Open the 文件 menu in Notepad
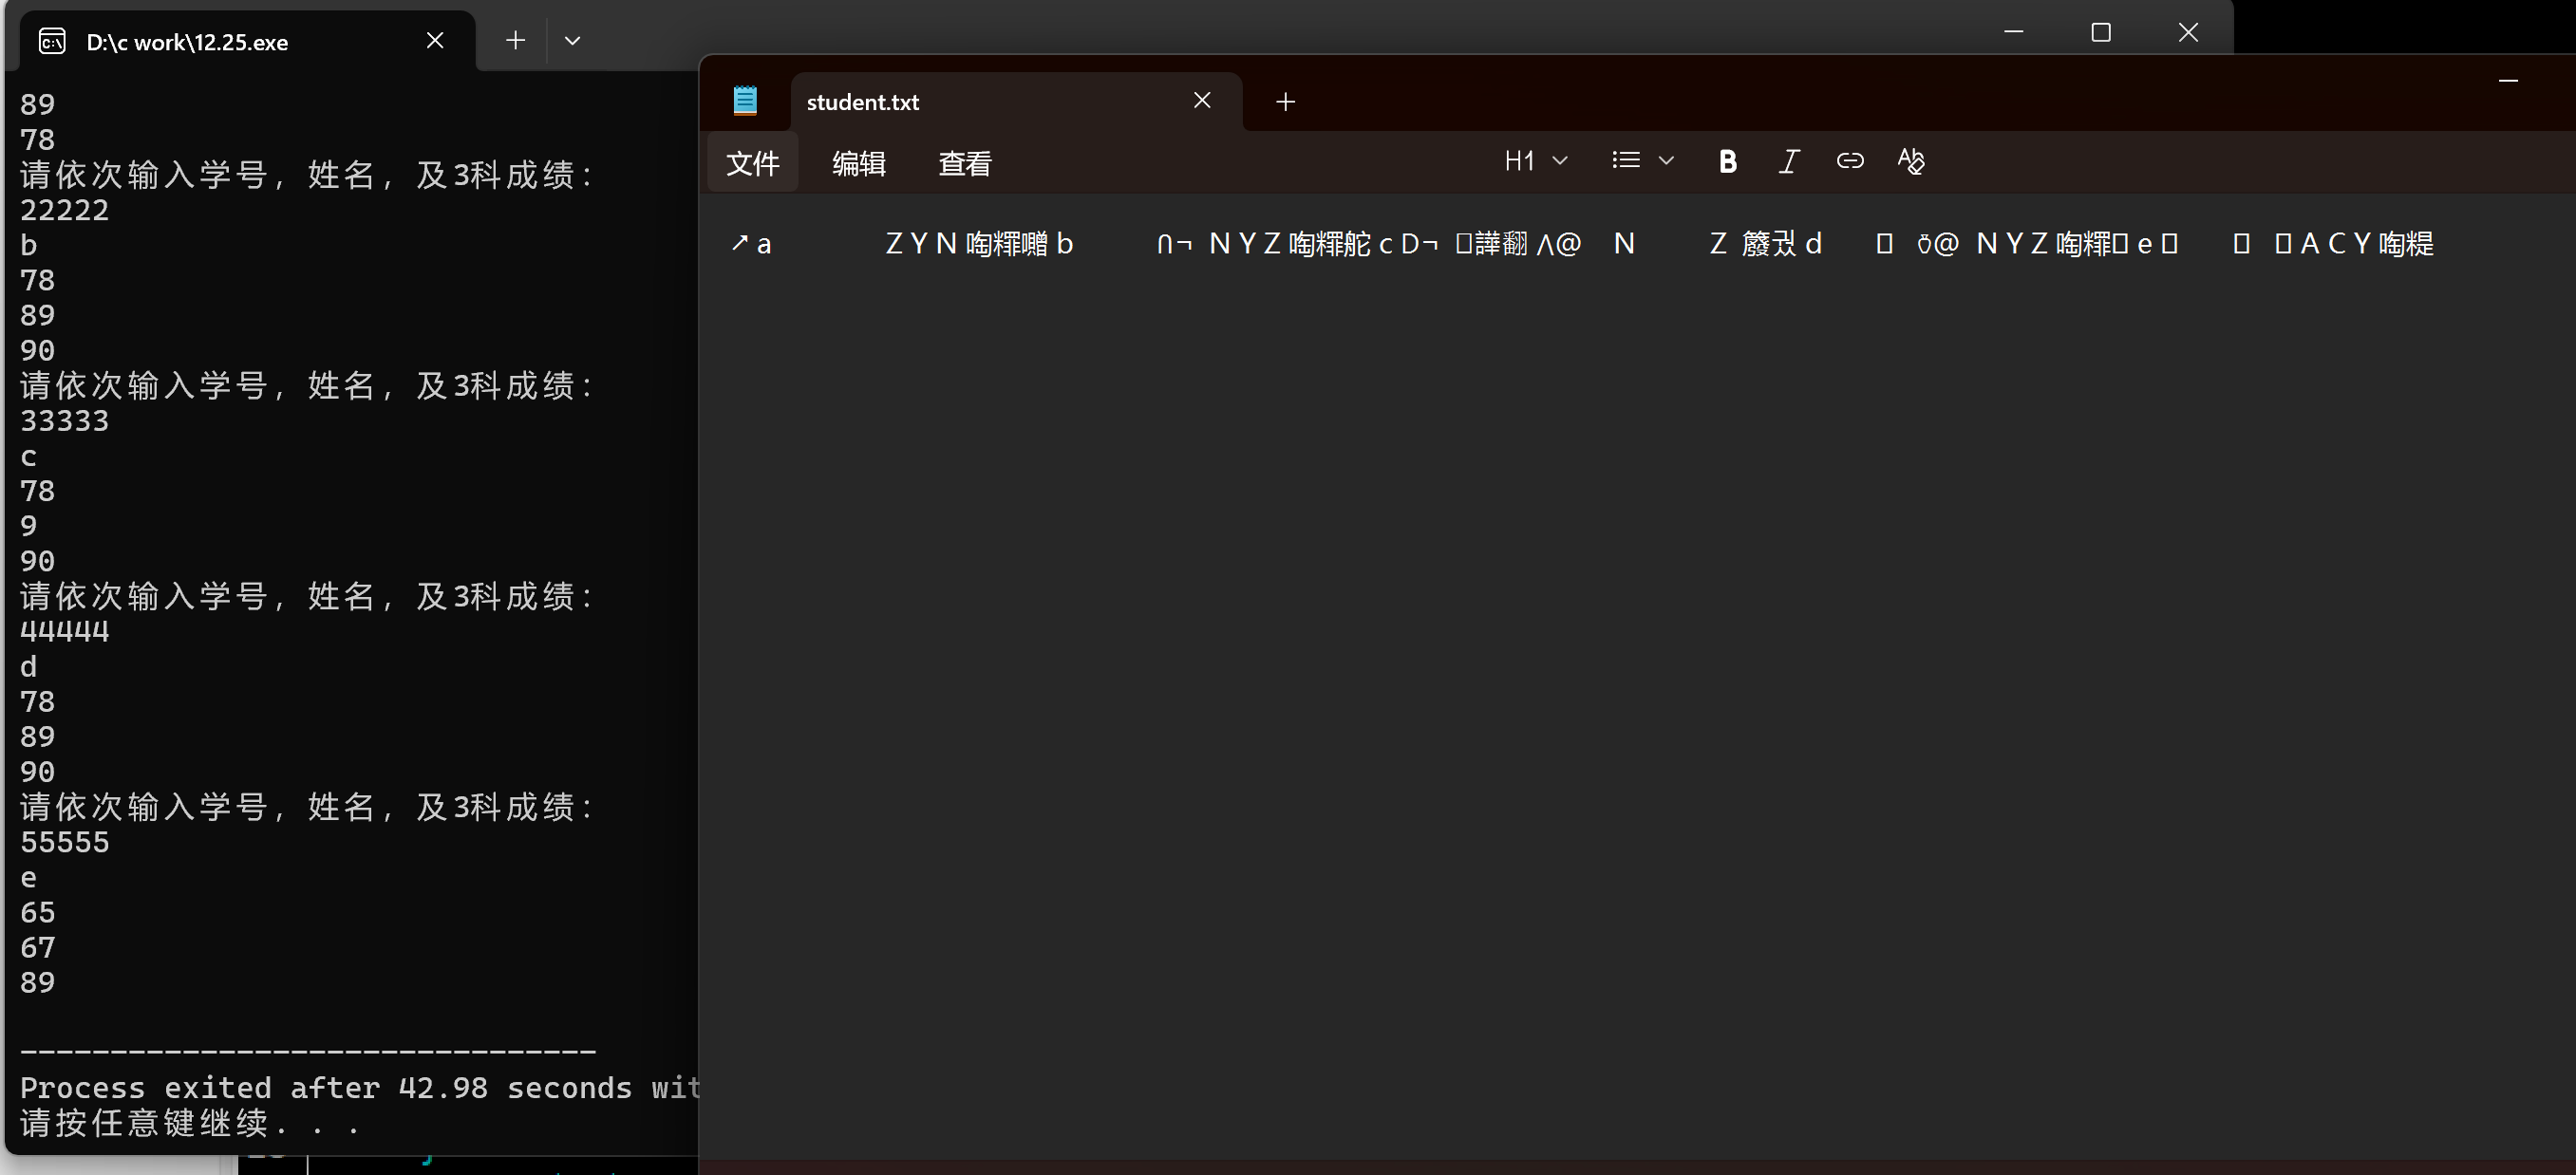Viewport: 2576px width, 1175px height. point(752,162)
